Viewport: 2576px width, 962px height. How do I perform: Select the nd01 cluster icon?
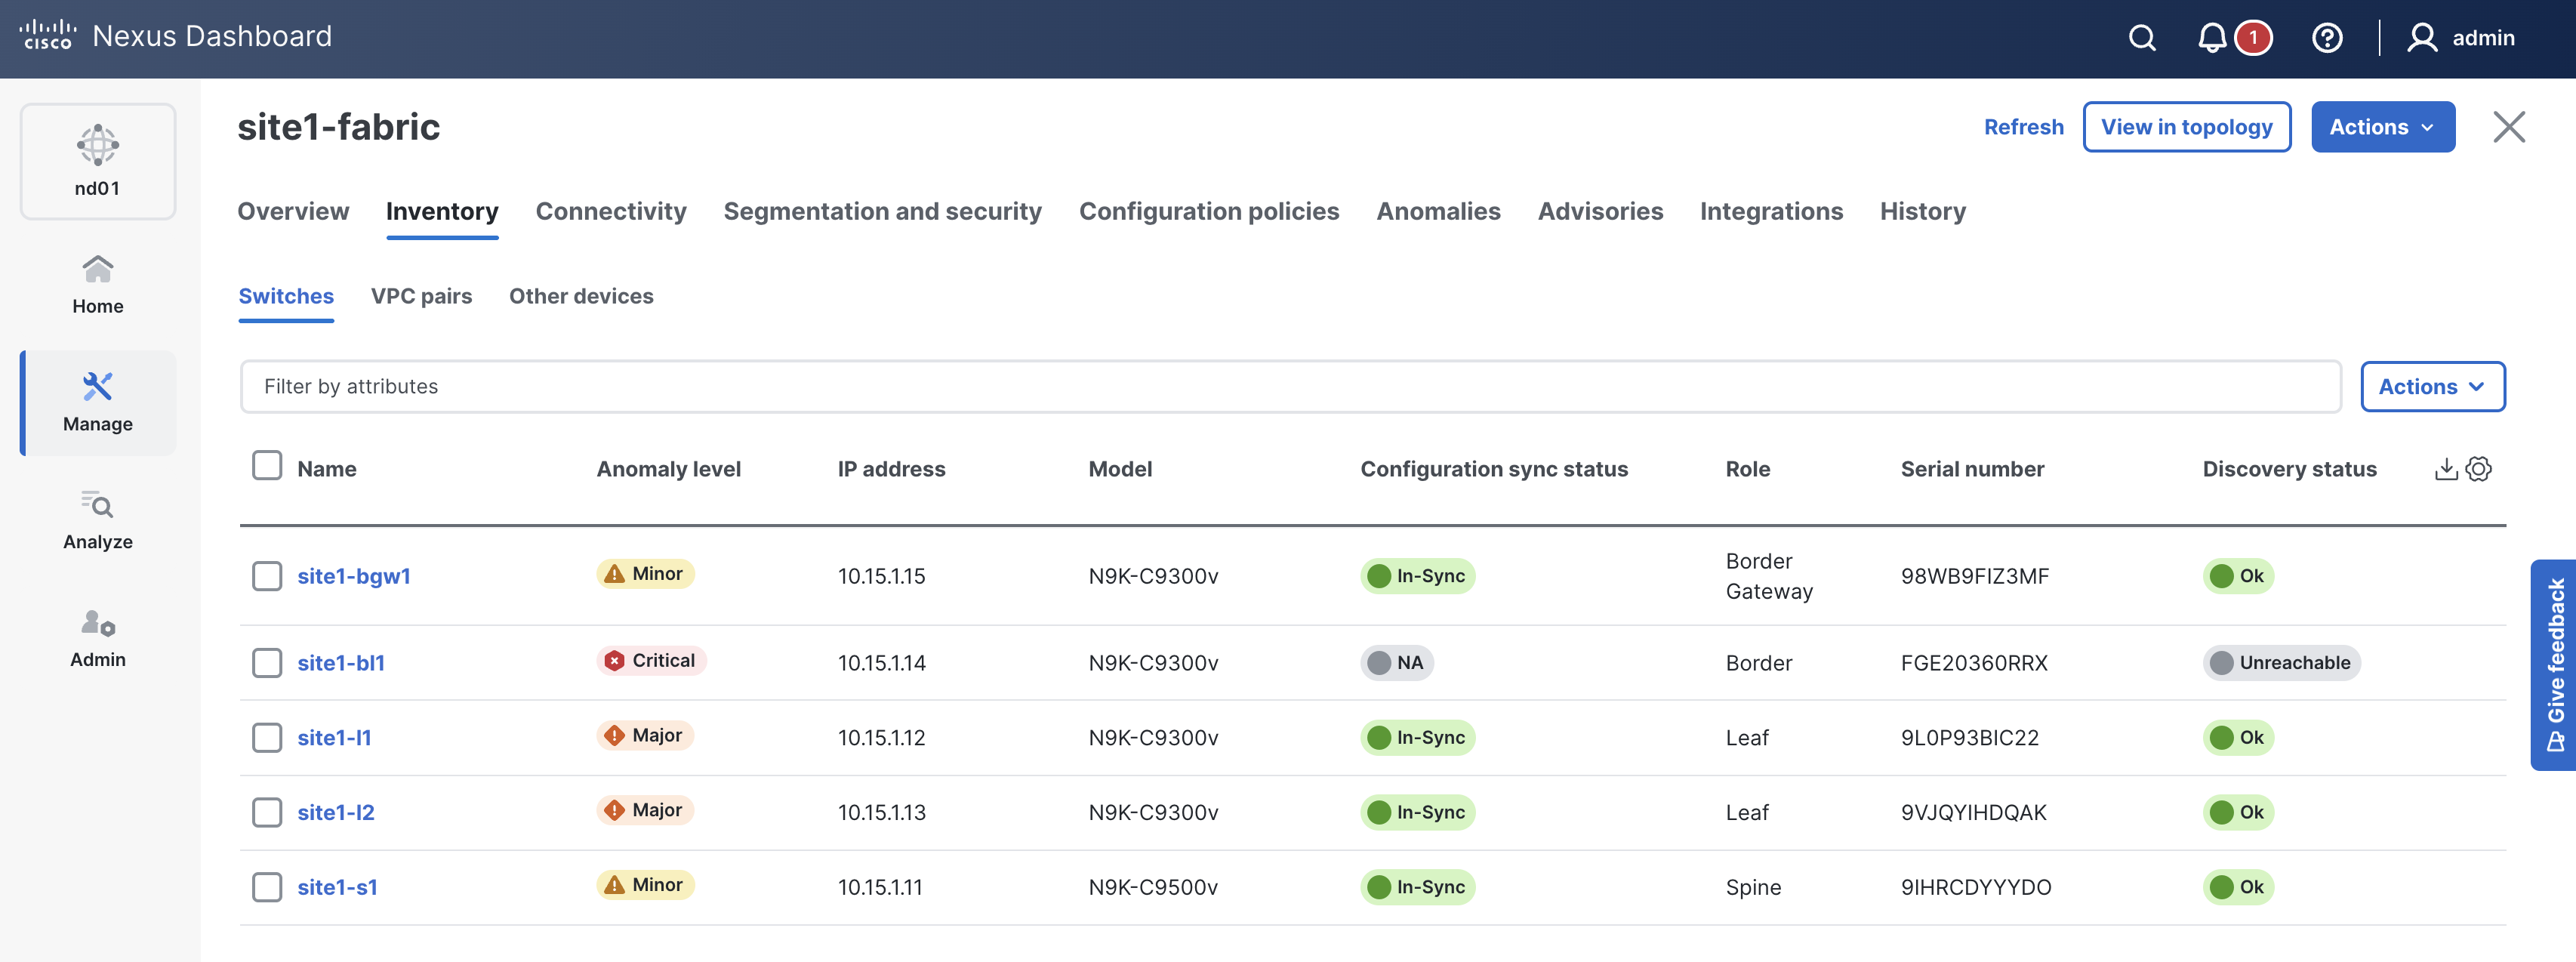[x=98, y=160]
